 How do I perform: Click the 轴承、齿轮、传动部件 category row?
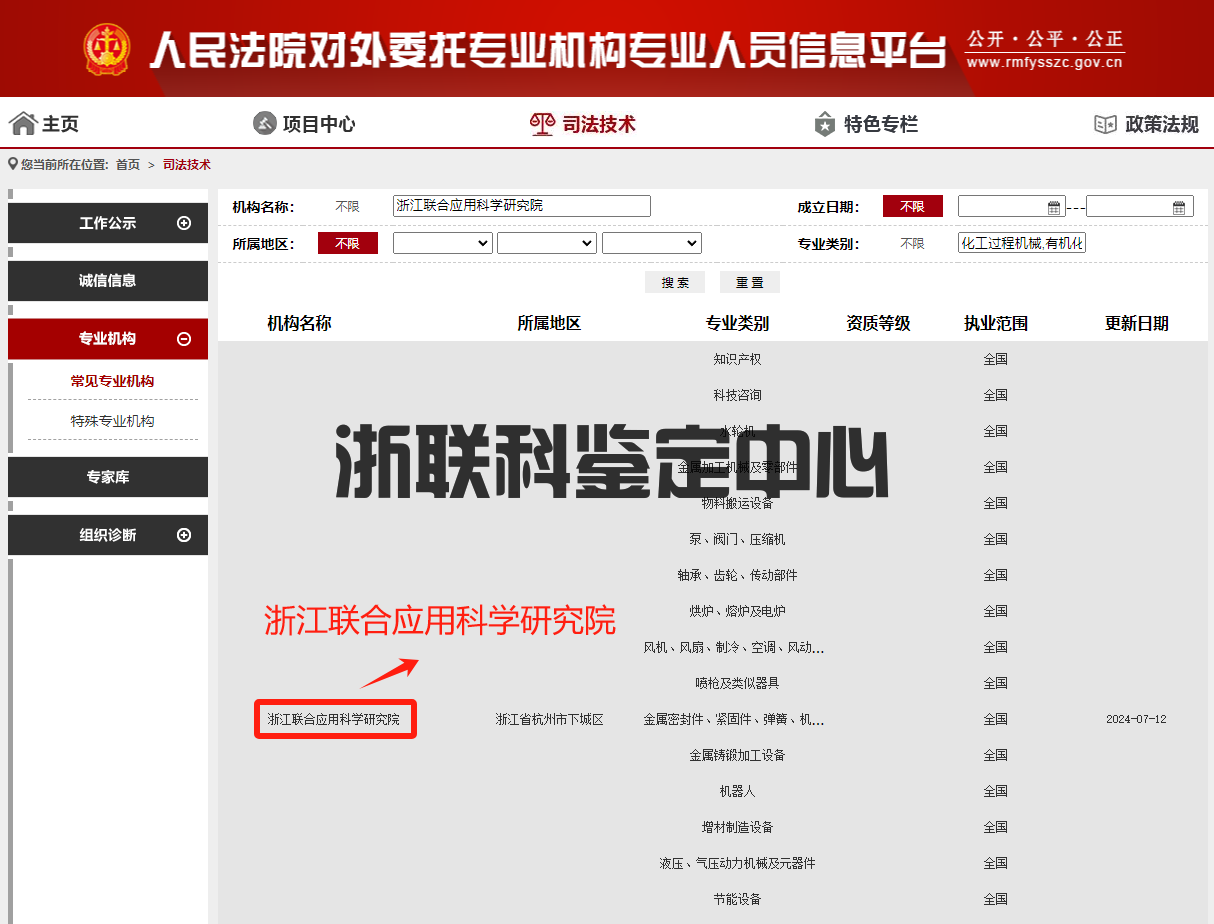[738, 575]
